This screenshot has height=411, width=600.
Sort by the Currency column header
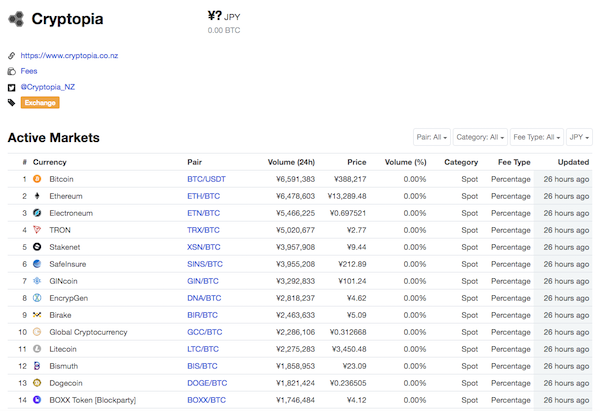(50, 162)
